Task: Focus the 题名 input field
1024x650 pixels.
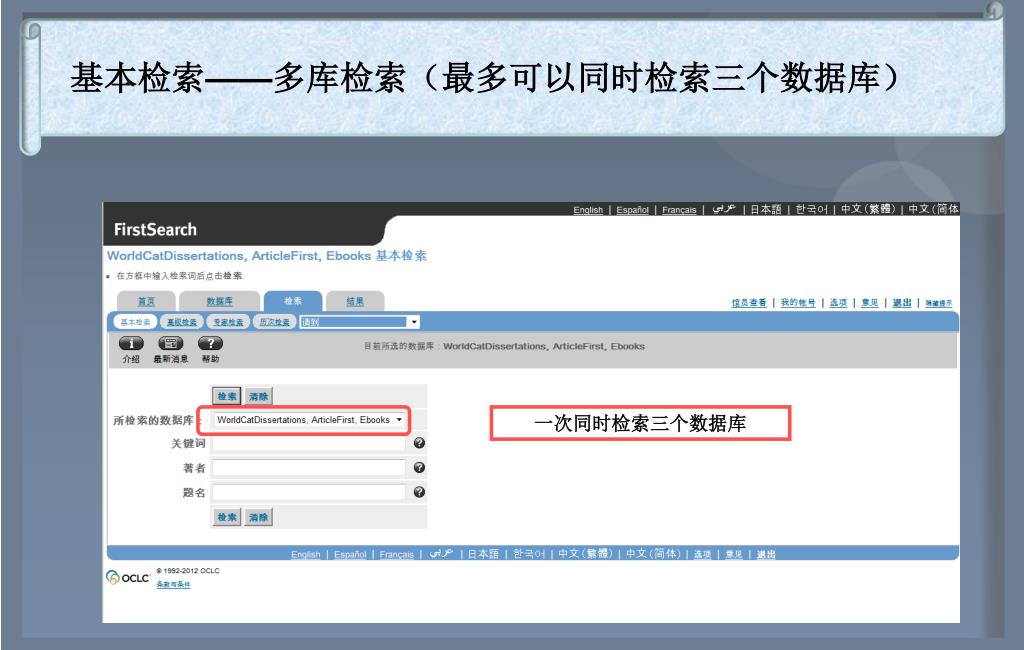Action: [x=309, y=493]
